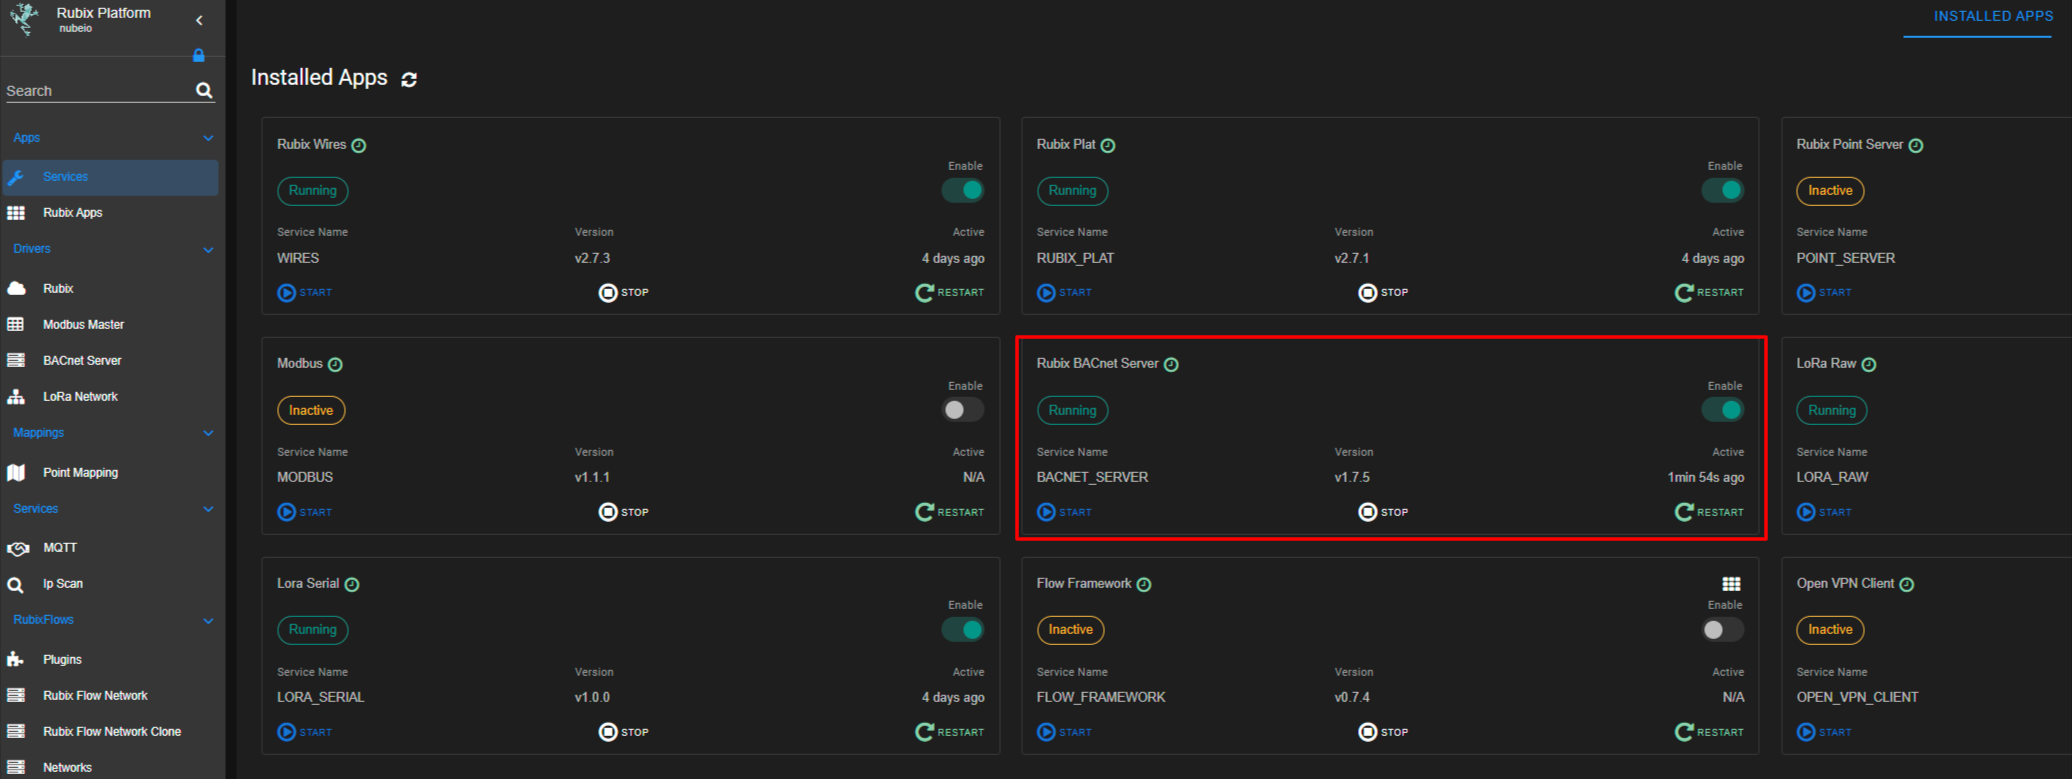Collapse the Apps section in sidebar
Image resolution: width=2072 pixels, height=779 pixels.
click(x=208, y=138)
